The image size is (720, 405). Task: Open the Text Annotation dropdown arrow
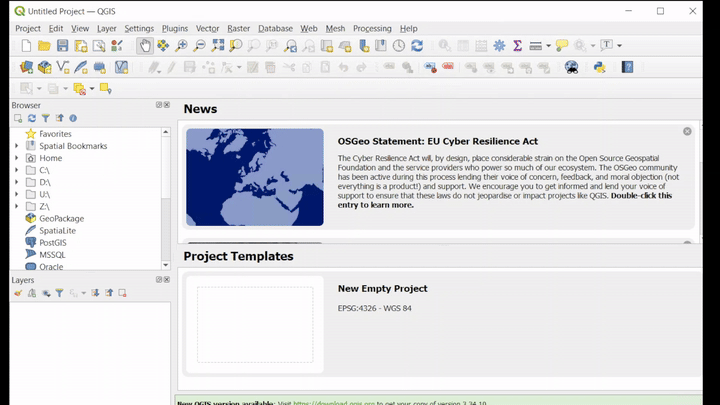(619, 45)
